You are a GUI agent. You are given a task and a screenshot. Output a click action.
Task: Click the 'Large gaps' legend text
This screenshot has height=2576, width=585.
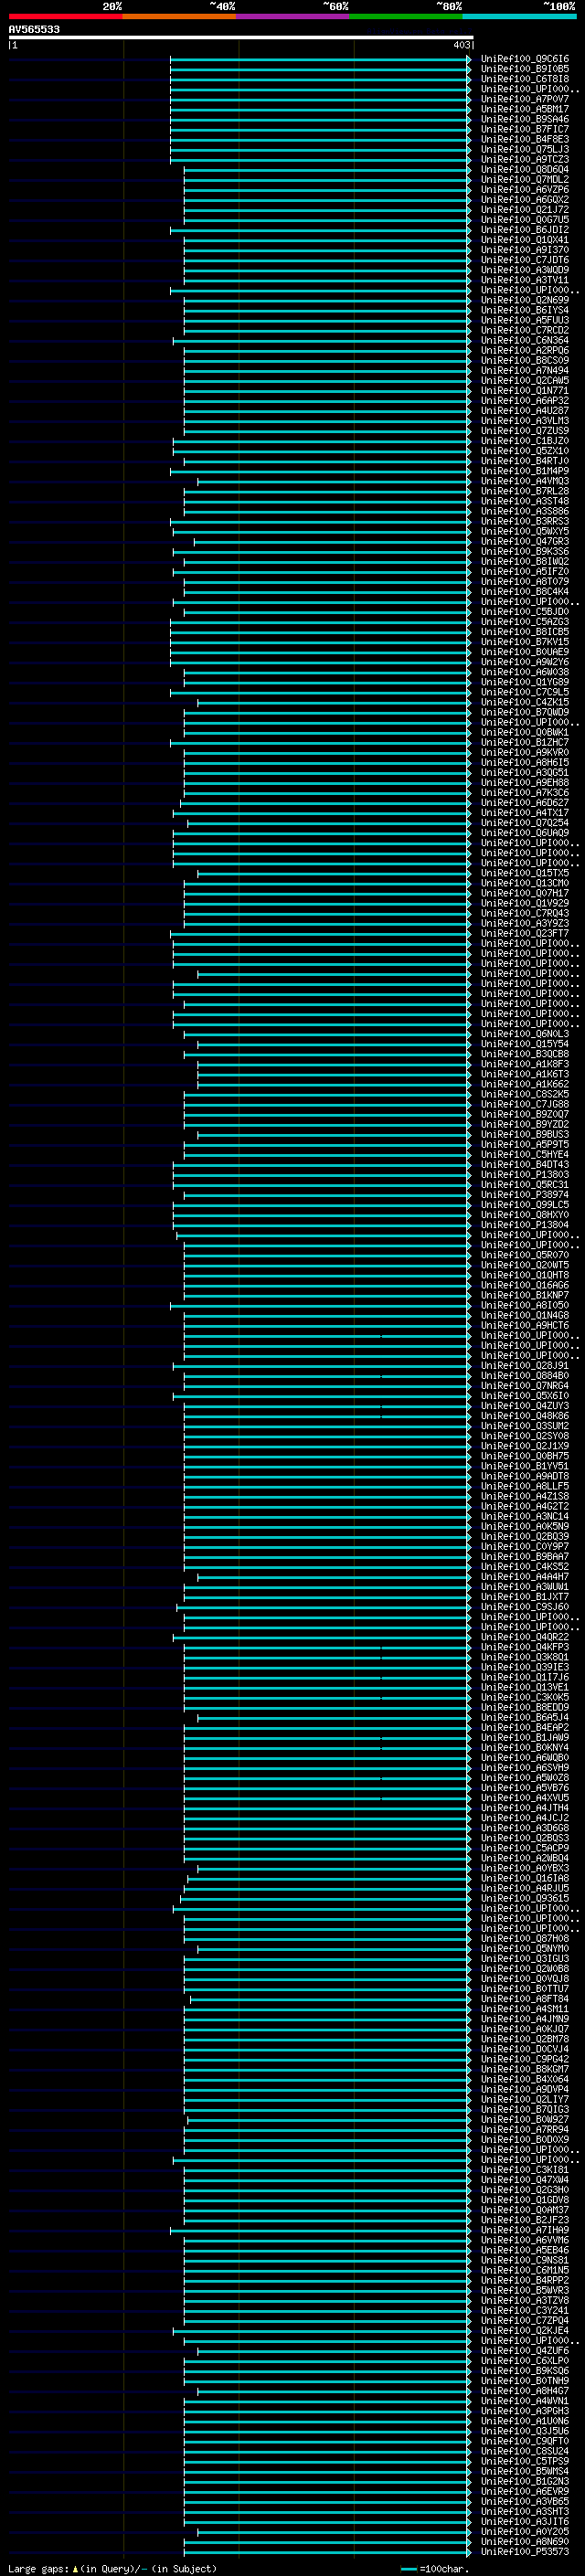[38, 2568]
